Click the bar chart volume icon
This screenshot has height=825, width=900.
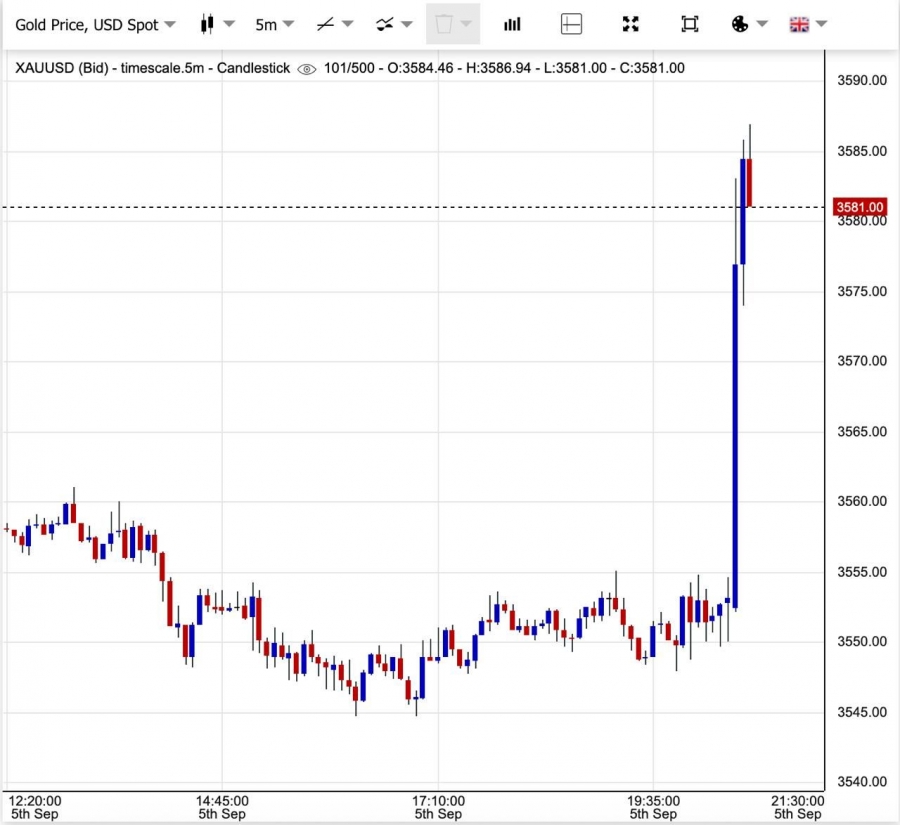click(512, 24)
